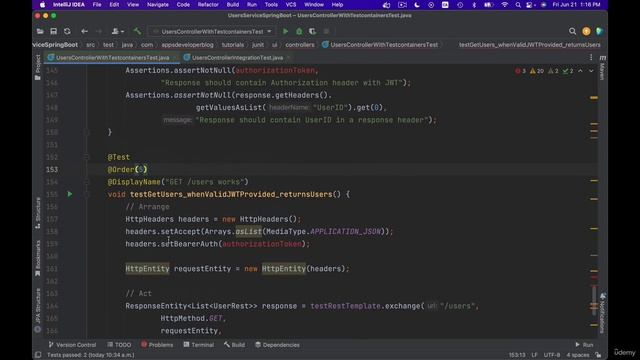Toggle the Bookmarks tool window

38,258
